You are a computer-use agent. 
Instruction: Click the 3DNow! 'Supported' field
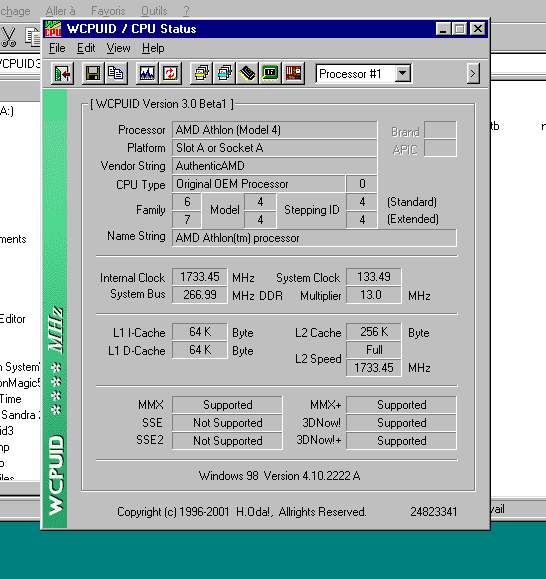(x=401, y=423)
